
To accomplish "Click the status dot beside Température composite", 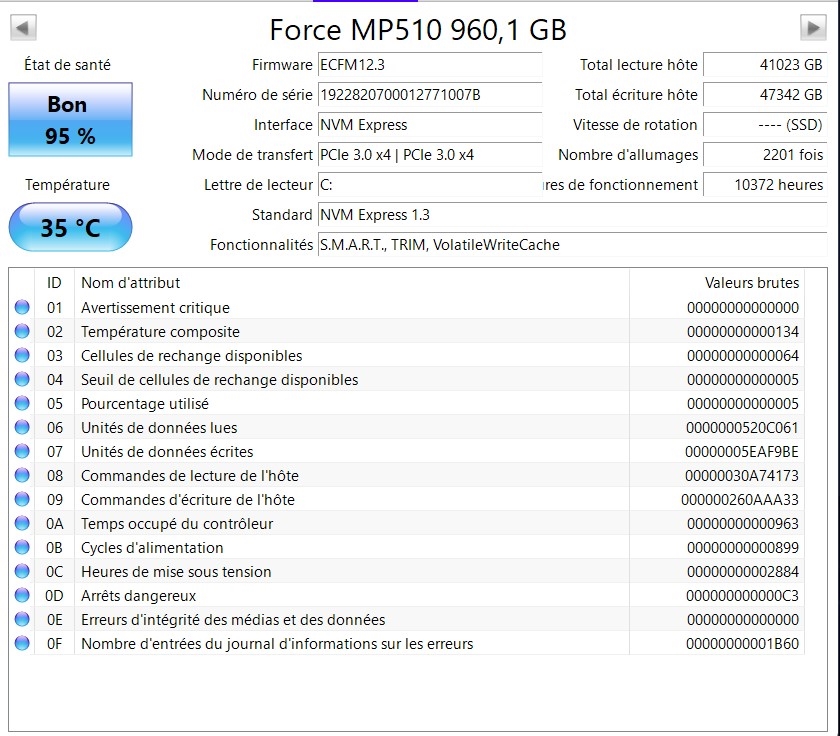I will 22,331.
